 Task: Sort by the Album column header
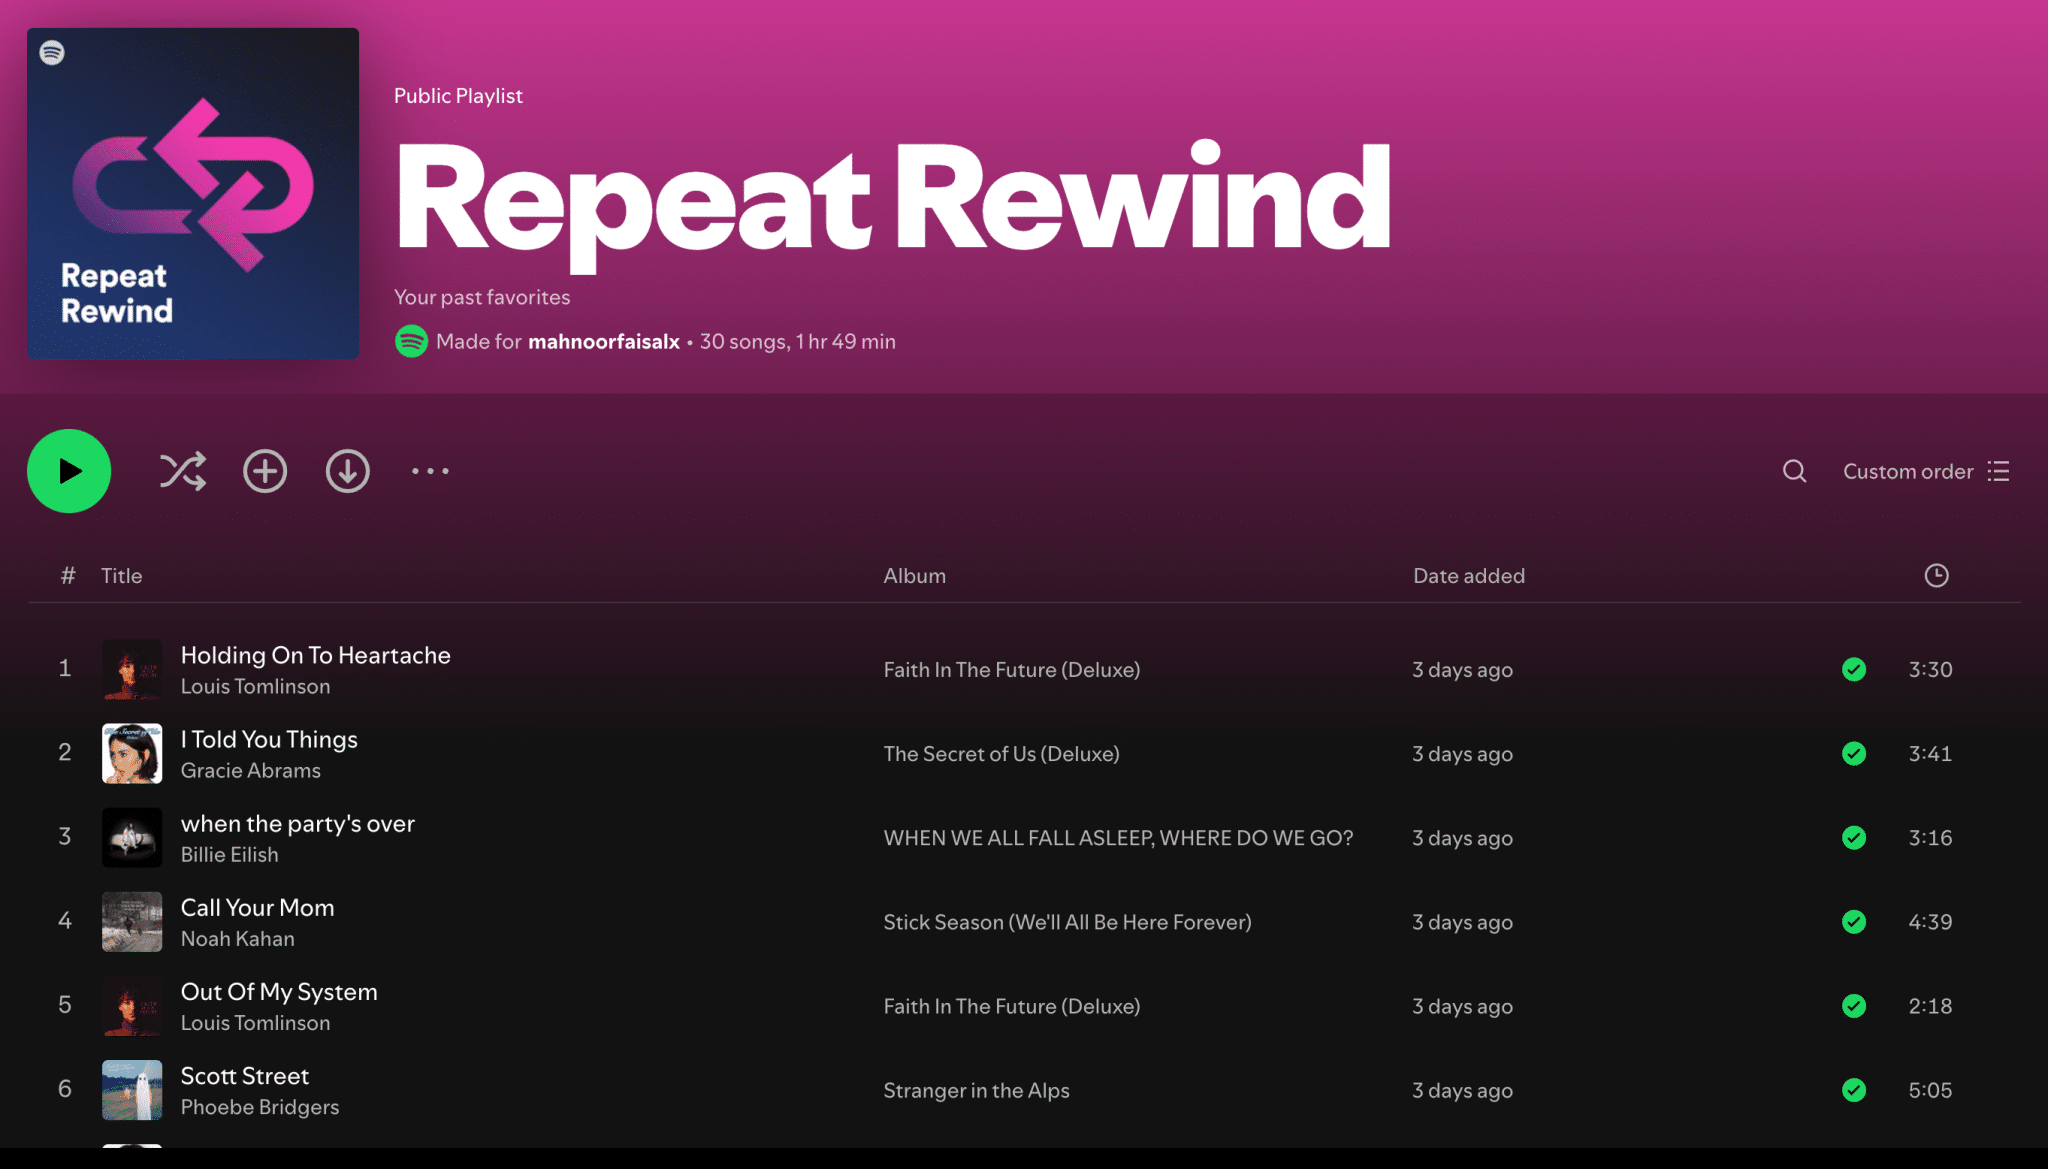point(914,575)
